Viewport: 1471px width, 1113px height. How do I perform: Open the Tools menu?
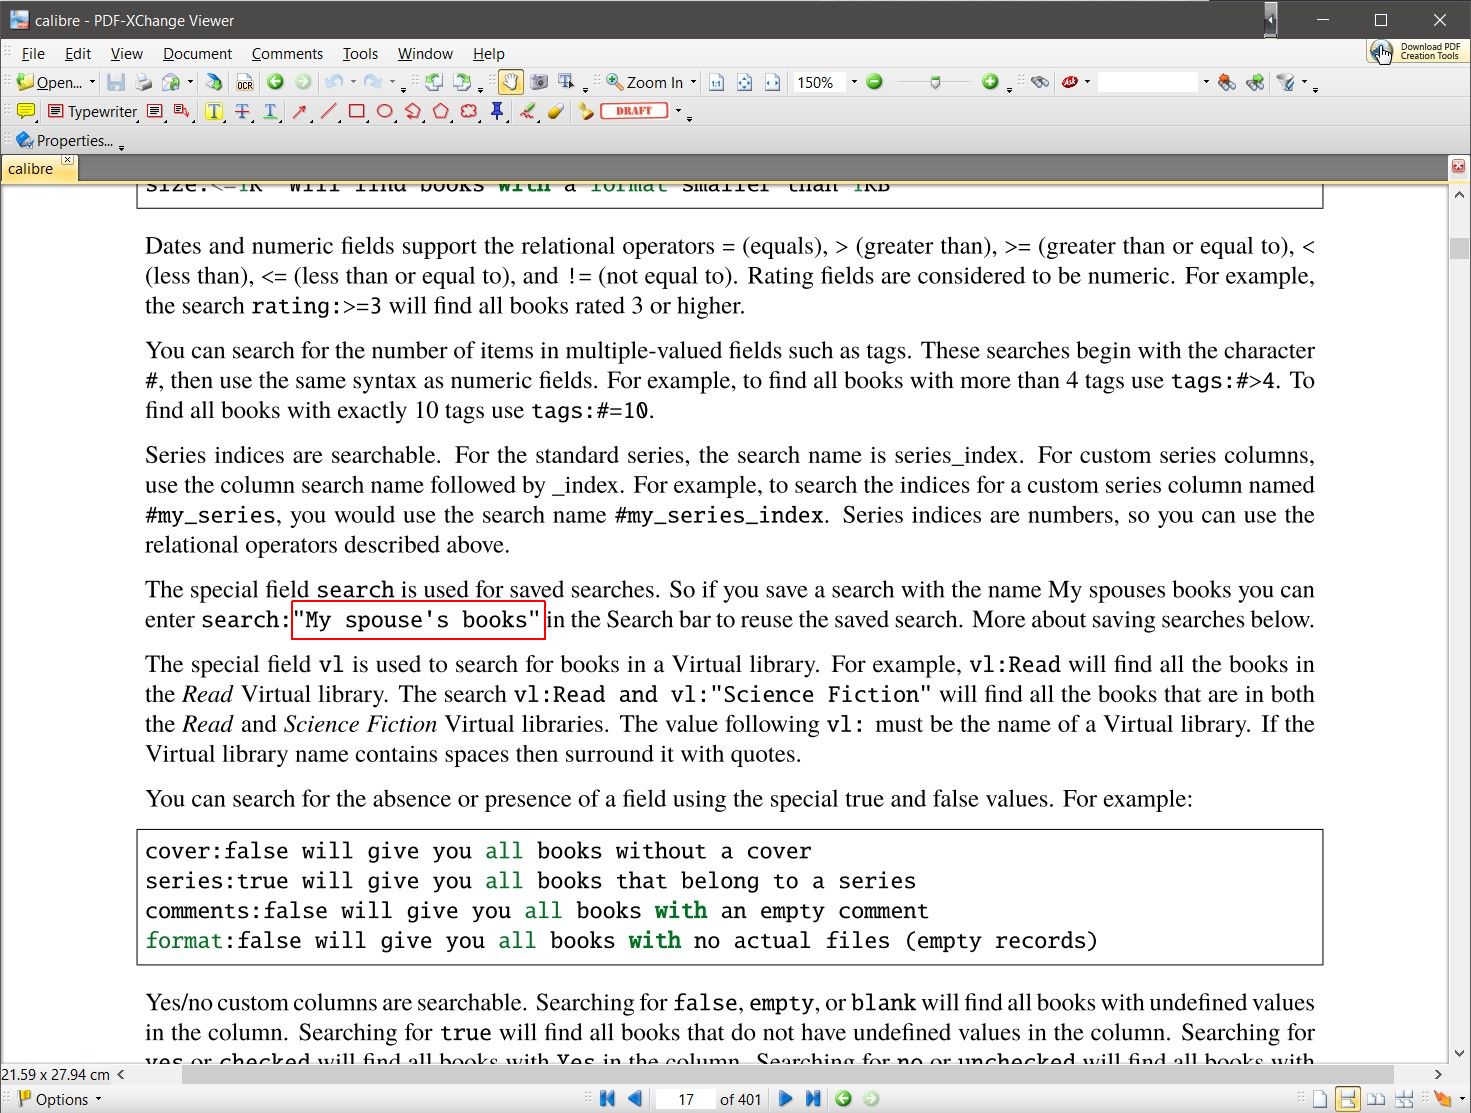(x=360, y=54)
